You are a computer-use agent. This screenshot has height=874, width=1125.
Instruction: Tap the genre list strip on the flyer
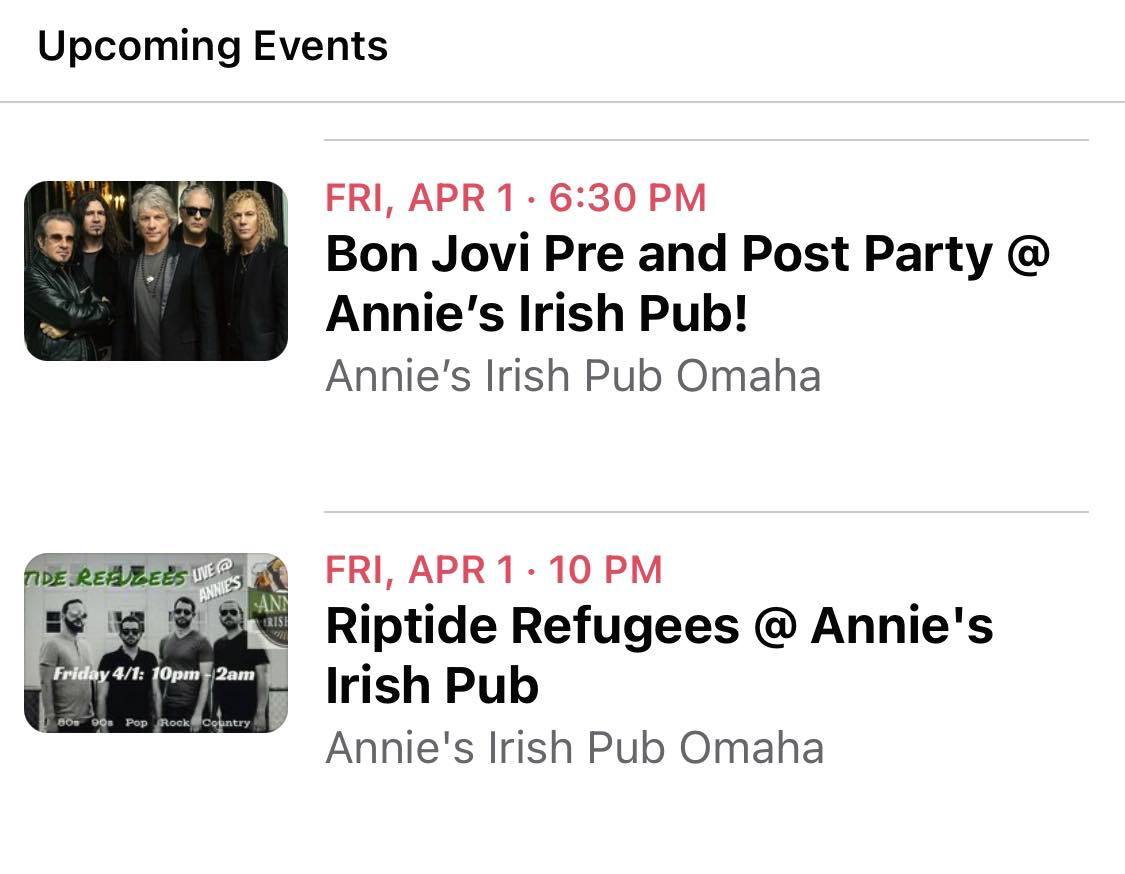(x=150, y=722)
